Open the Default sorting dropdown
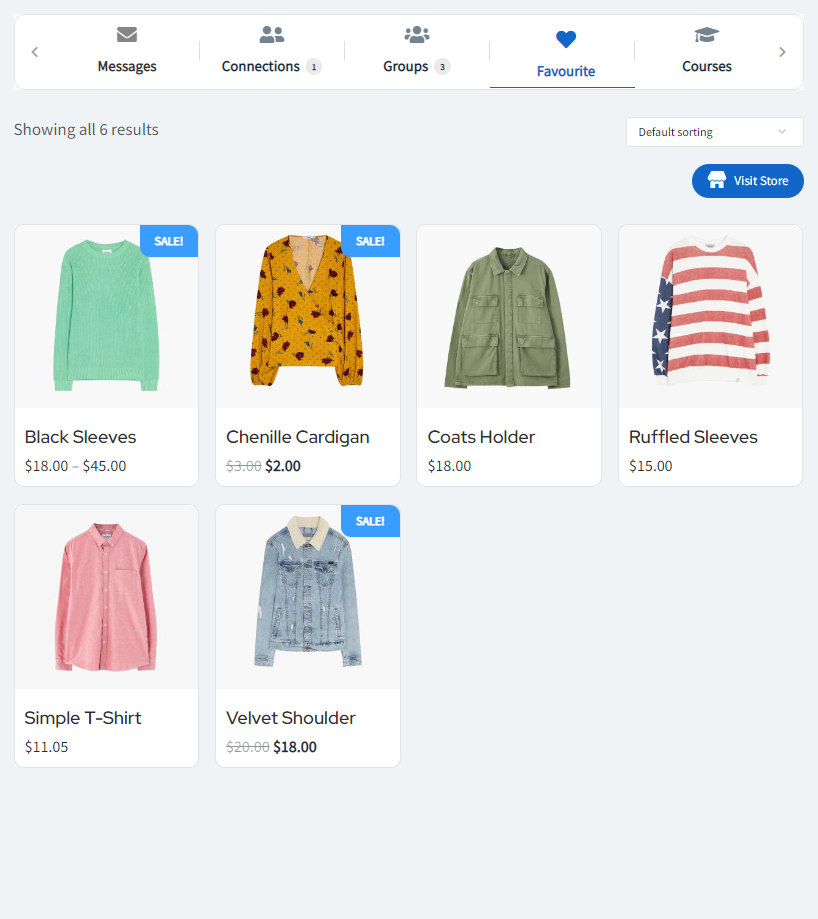The image size is (818, 919). 714,132
